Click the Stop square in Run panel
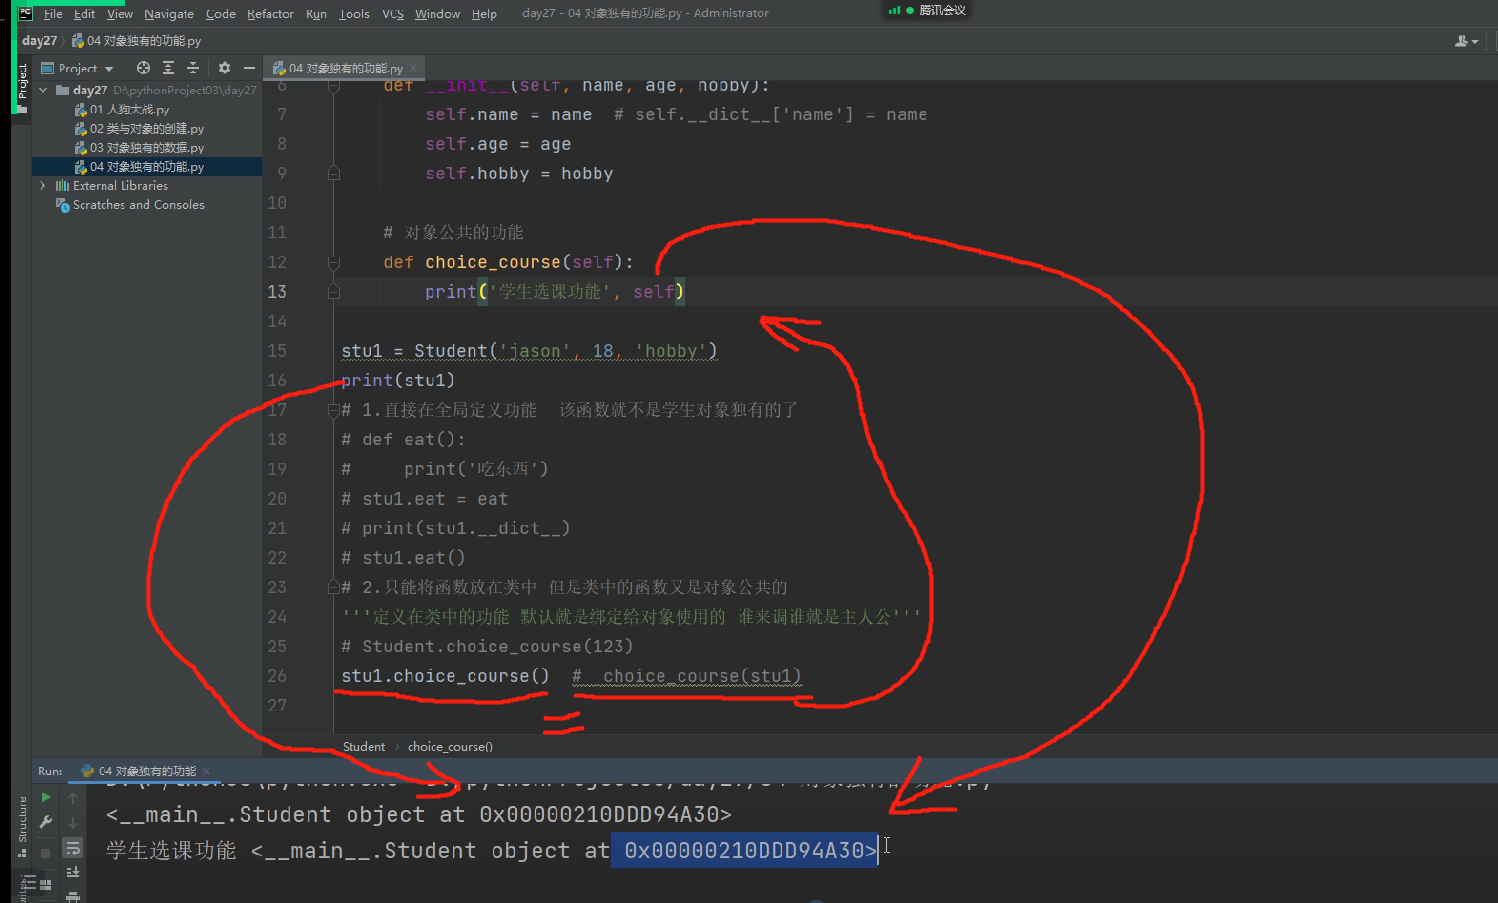The width and height of the screenshot is (1498, 903). 46,852
